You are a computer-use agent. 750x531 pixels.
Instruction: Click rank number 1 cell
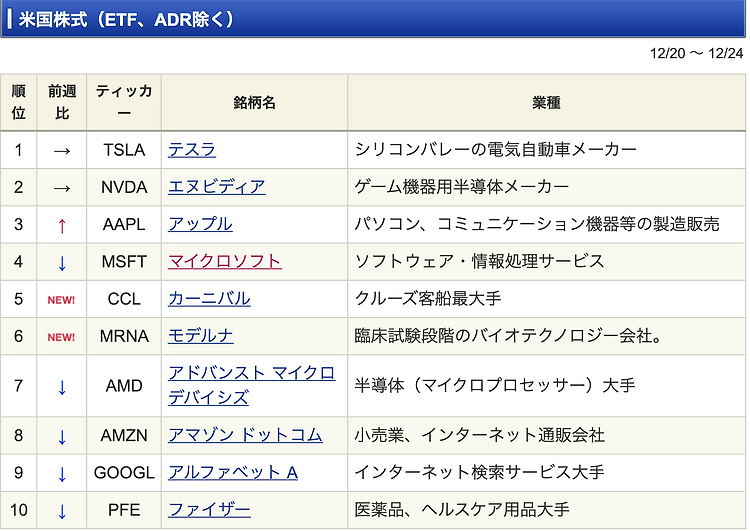tap(19, 150)
